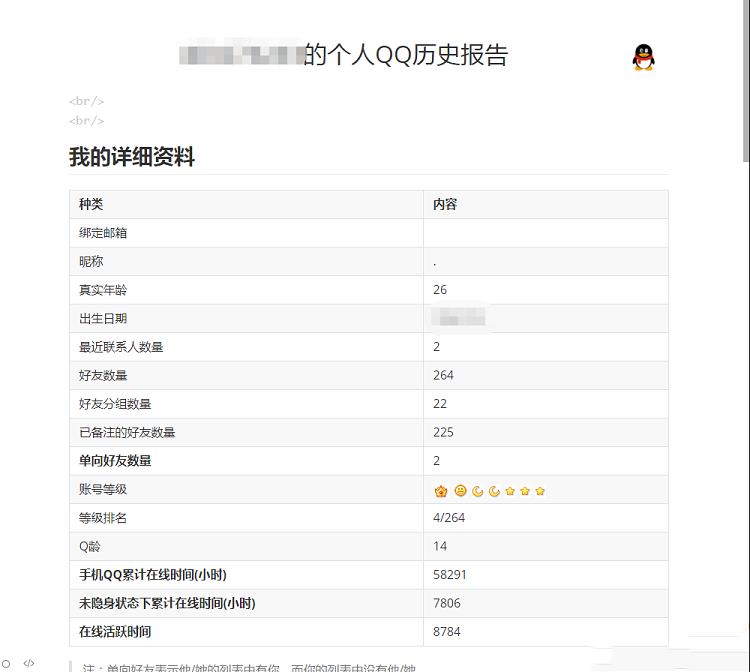The height and width of the screenshot is (672, 750).
Task: Click the 昵称 cell
Action: (246, 262)
